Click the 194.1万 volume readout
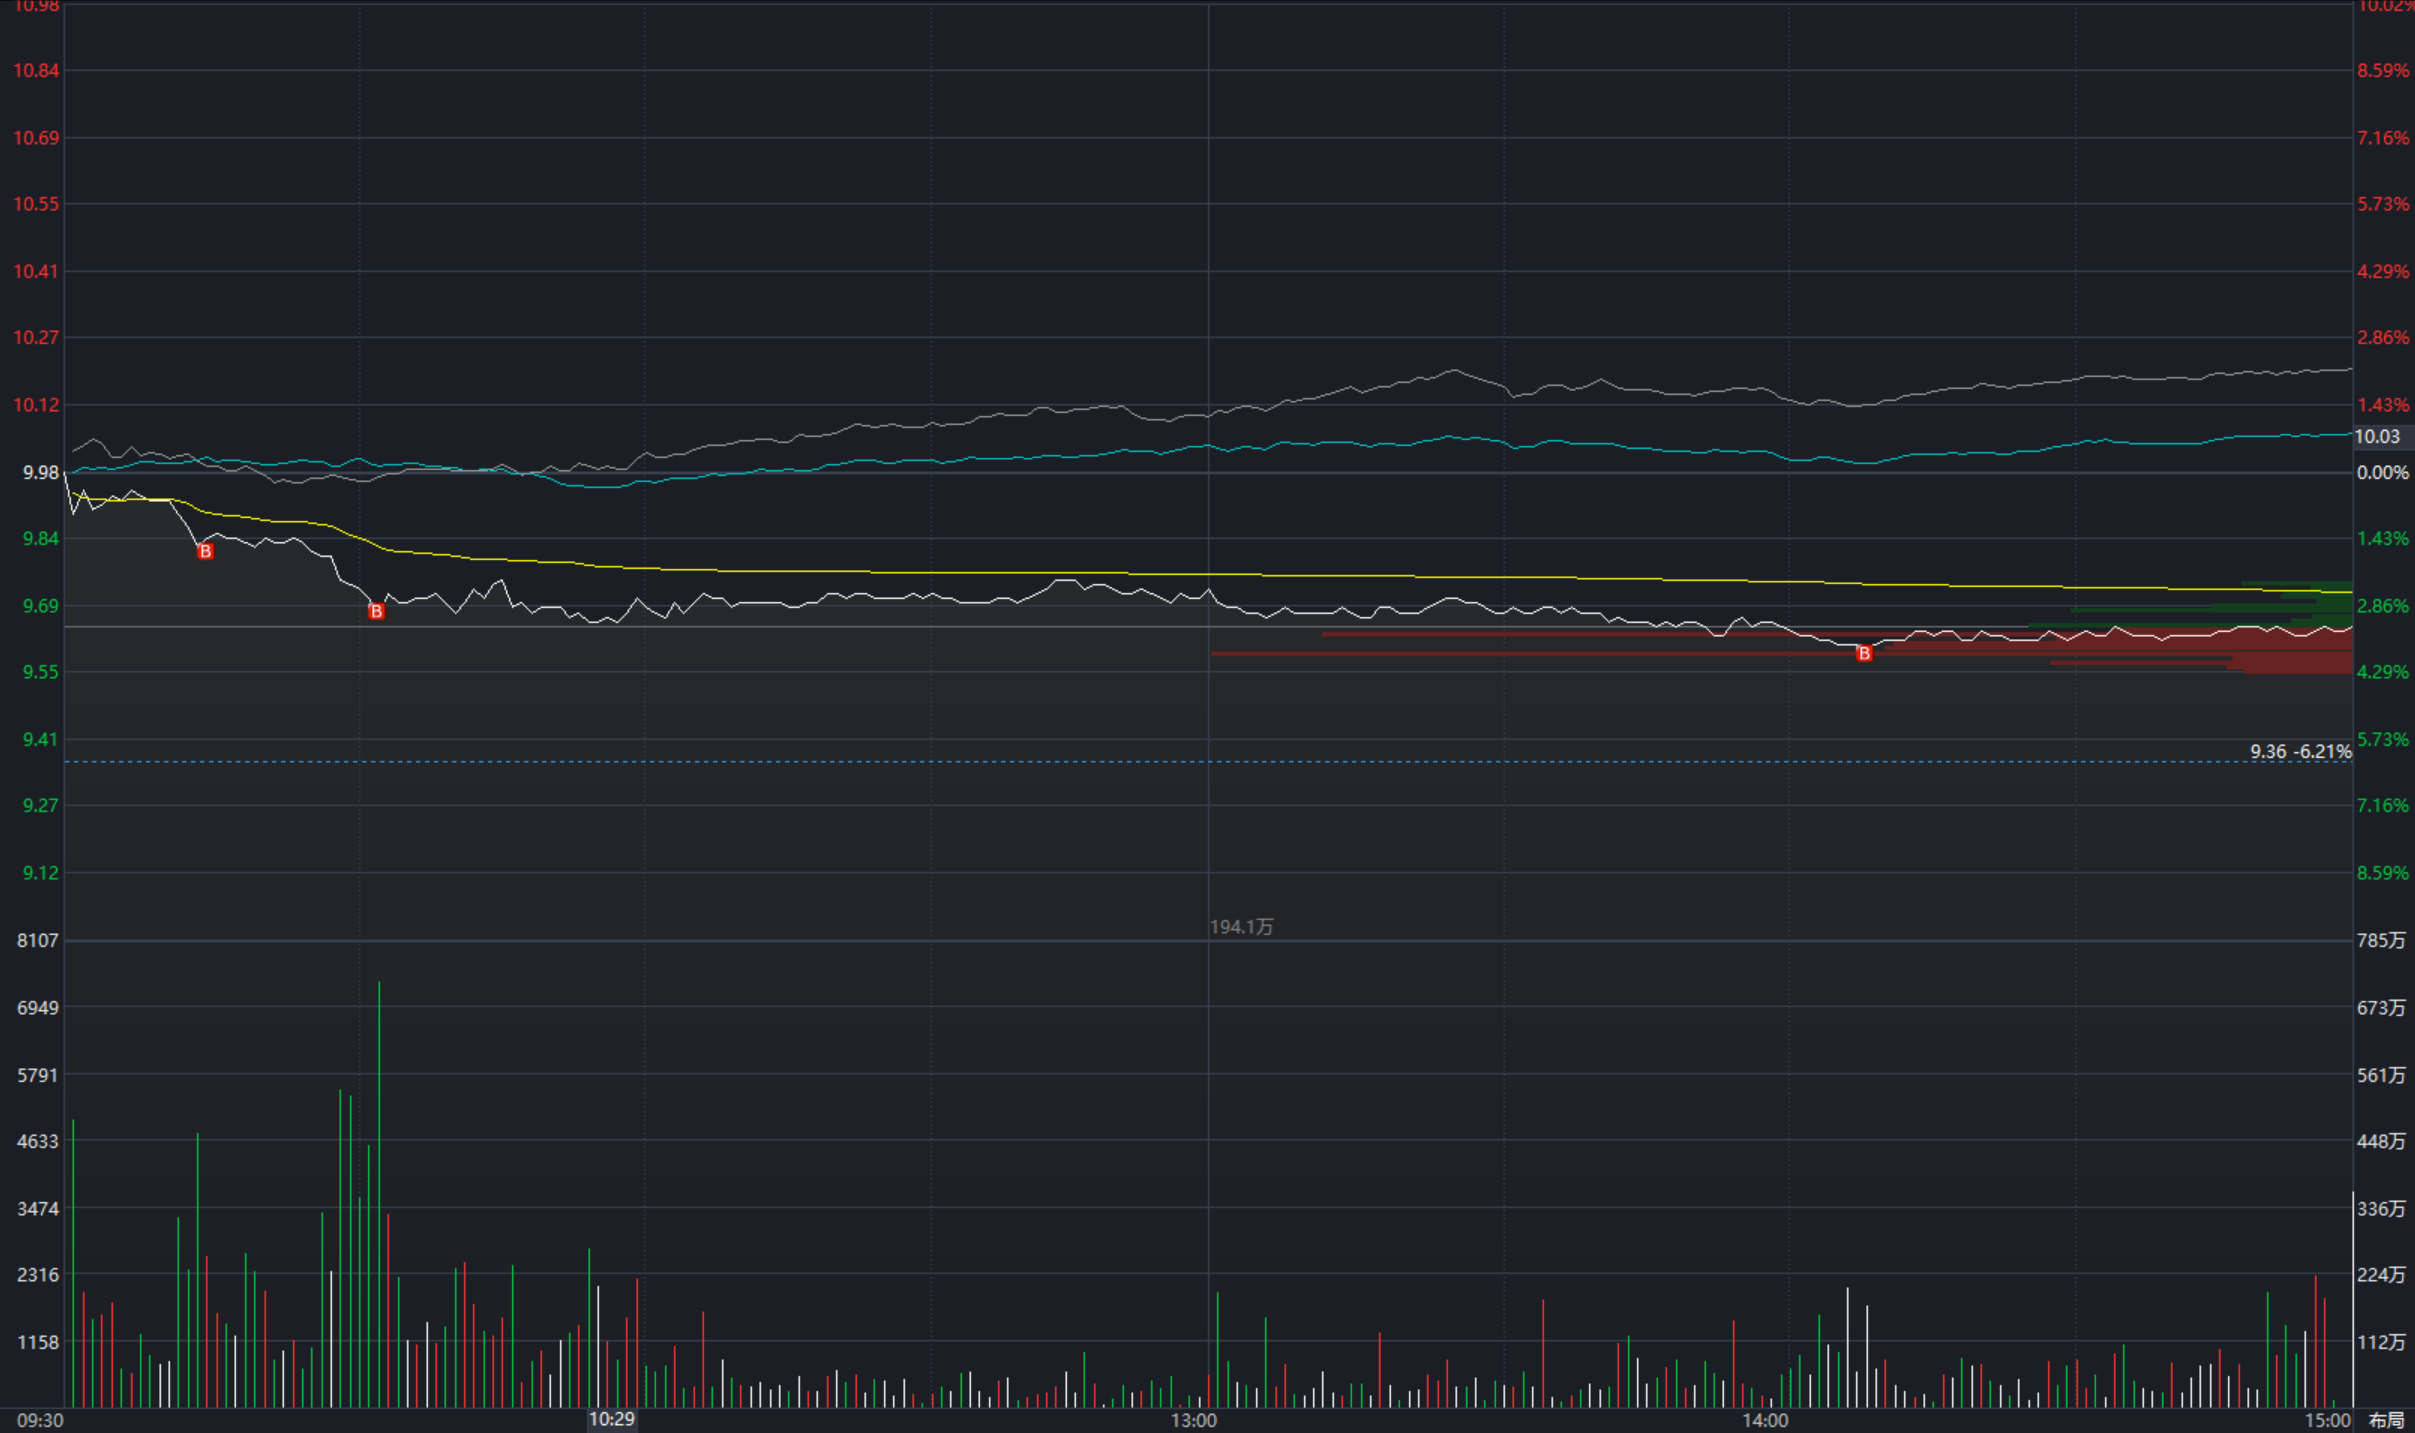Screen dimensions: 2415x1433 pos(1241,927)
